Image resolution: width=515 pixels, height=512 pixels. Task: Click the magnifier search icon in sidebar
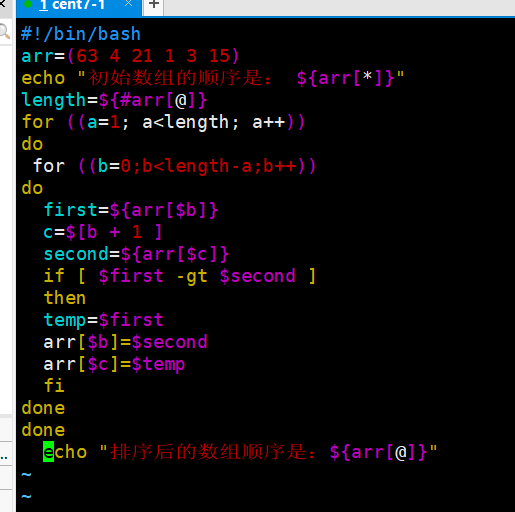(x=5, y=32)
